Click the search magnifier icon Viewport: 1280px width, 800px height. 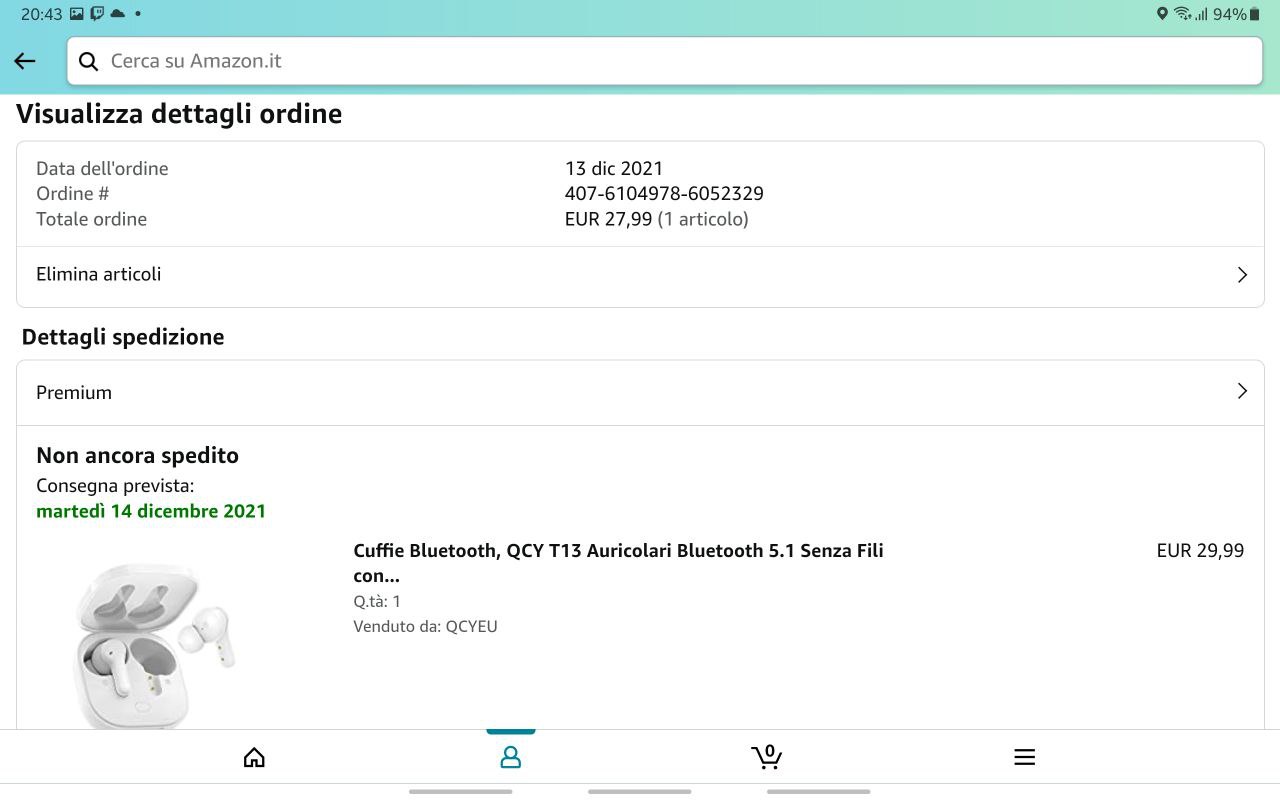coord(88,61)
